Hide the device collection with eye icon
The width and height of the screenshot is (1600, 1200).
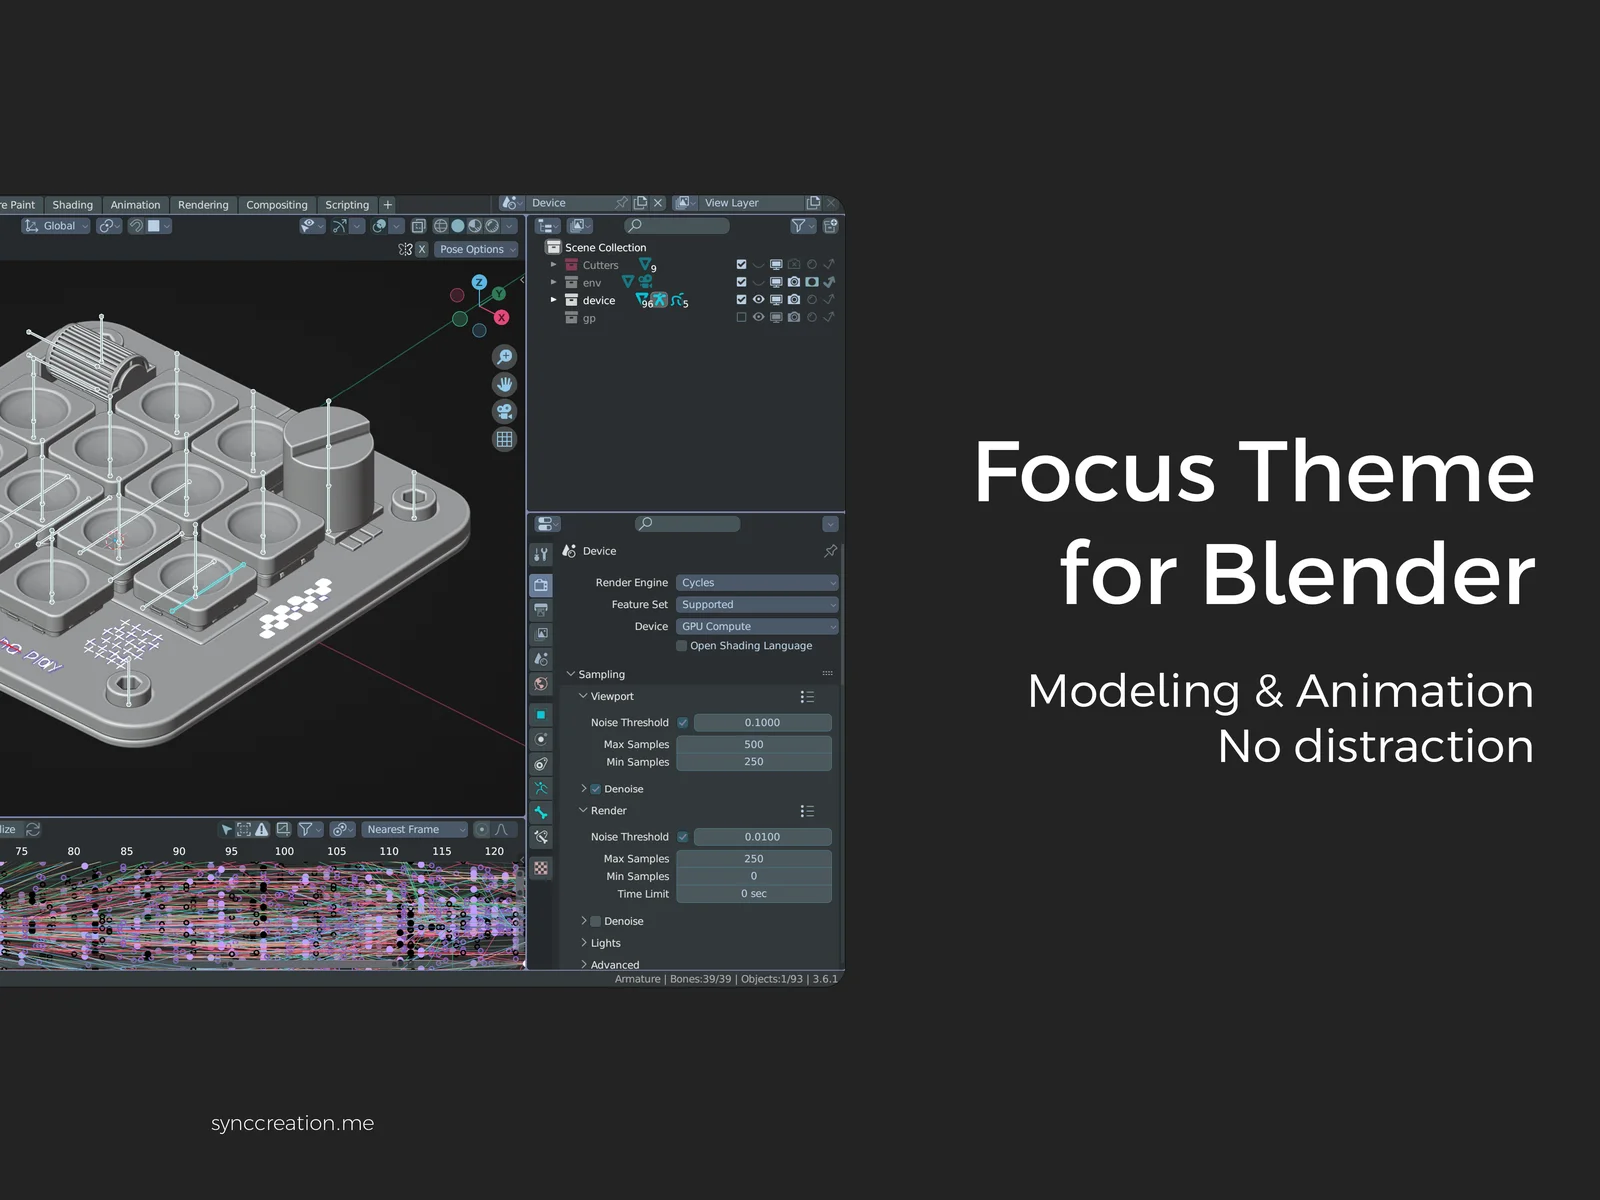pyautogui.click(x=759, y=300)
